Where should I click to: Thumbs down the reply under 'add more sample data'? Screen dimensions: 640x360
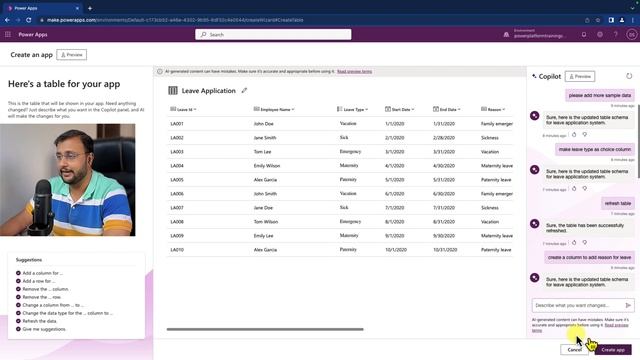click(584, 134)
